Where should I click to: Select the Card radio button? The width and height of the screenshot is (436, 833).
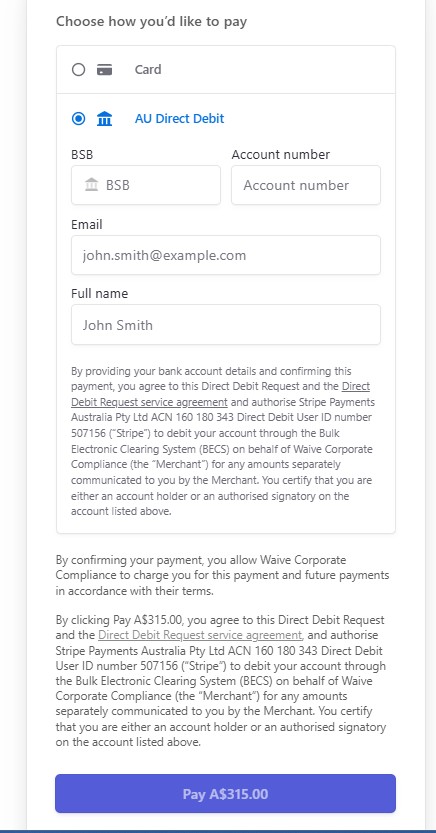coord(79,70)
